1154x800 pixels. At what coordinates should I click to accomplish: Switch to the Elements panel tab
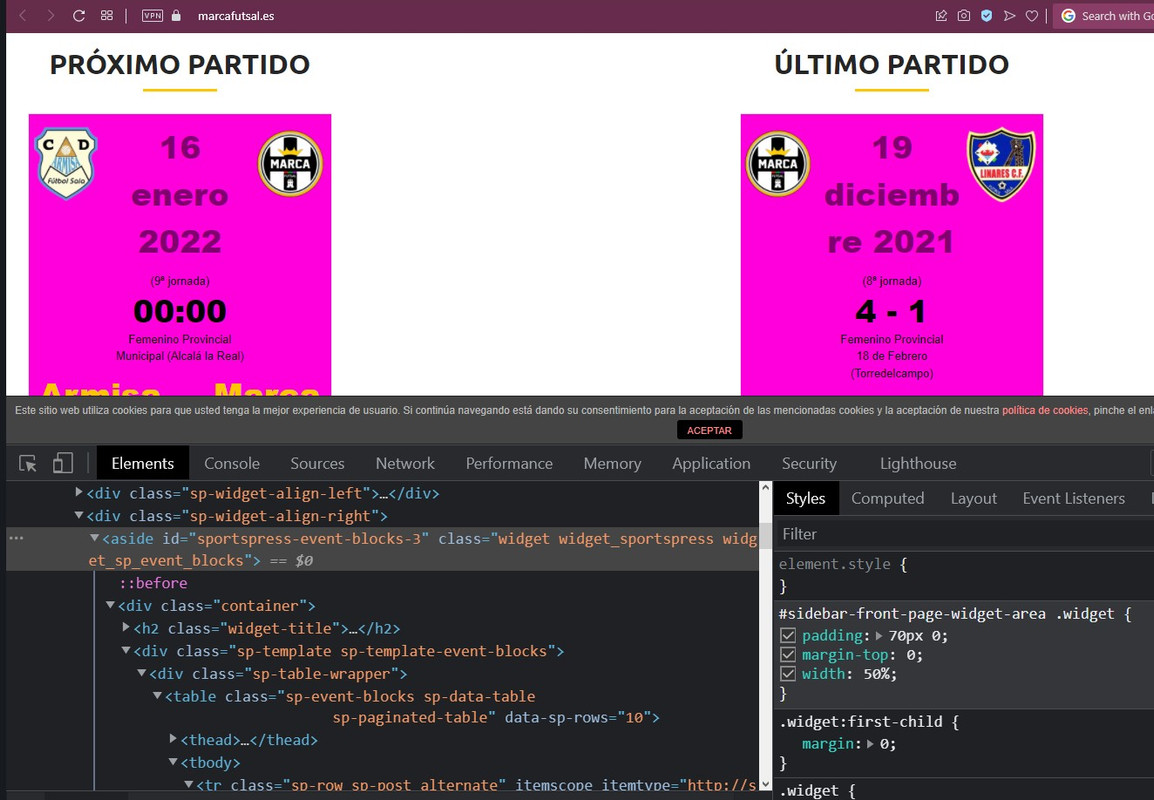[x=143, y=463]
